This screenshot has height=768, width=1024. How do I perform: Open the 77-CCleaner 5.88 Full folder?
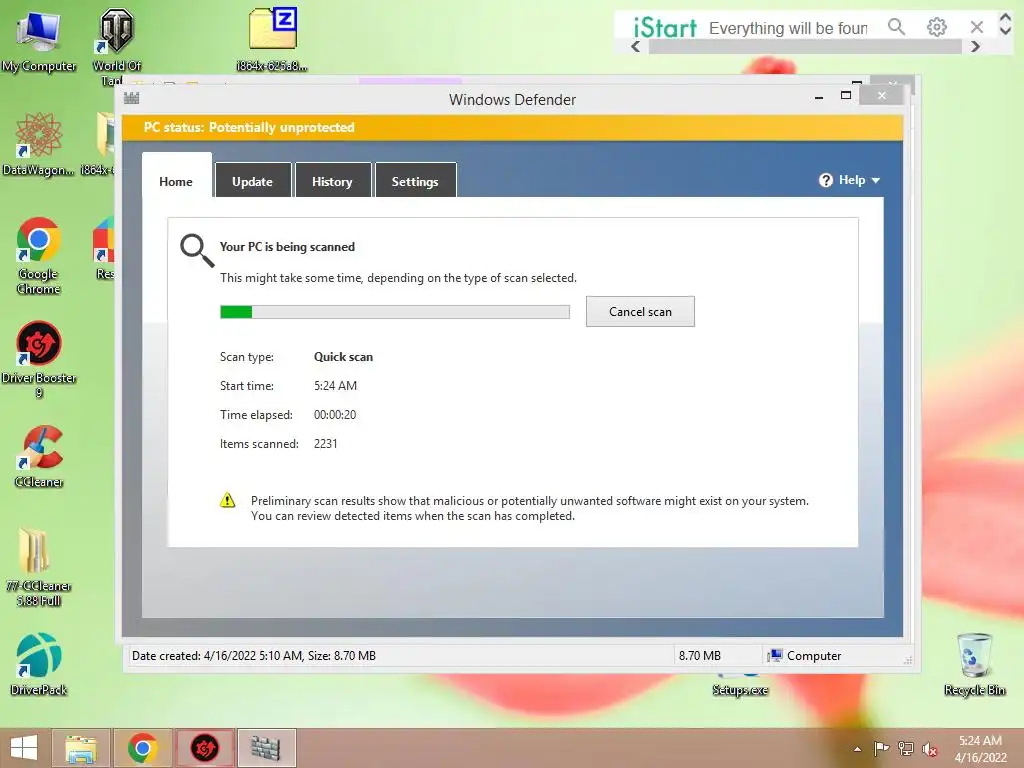click(x=39, y=567)
